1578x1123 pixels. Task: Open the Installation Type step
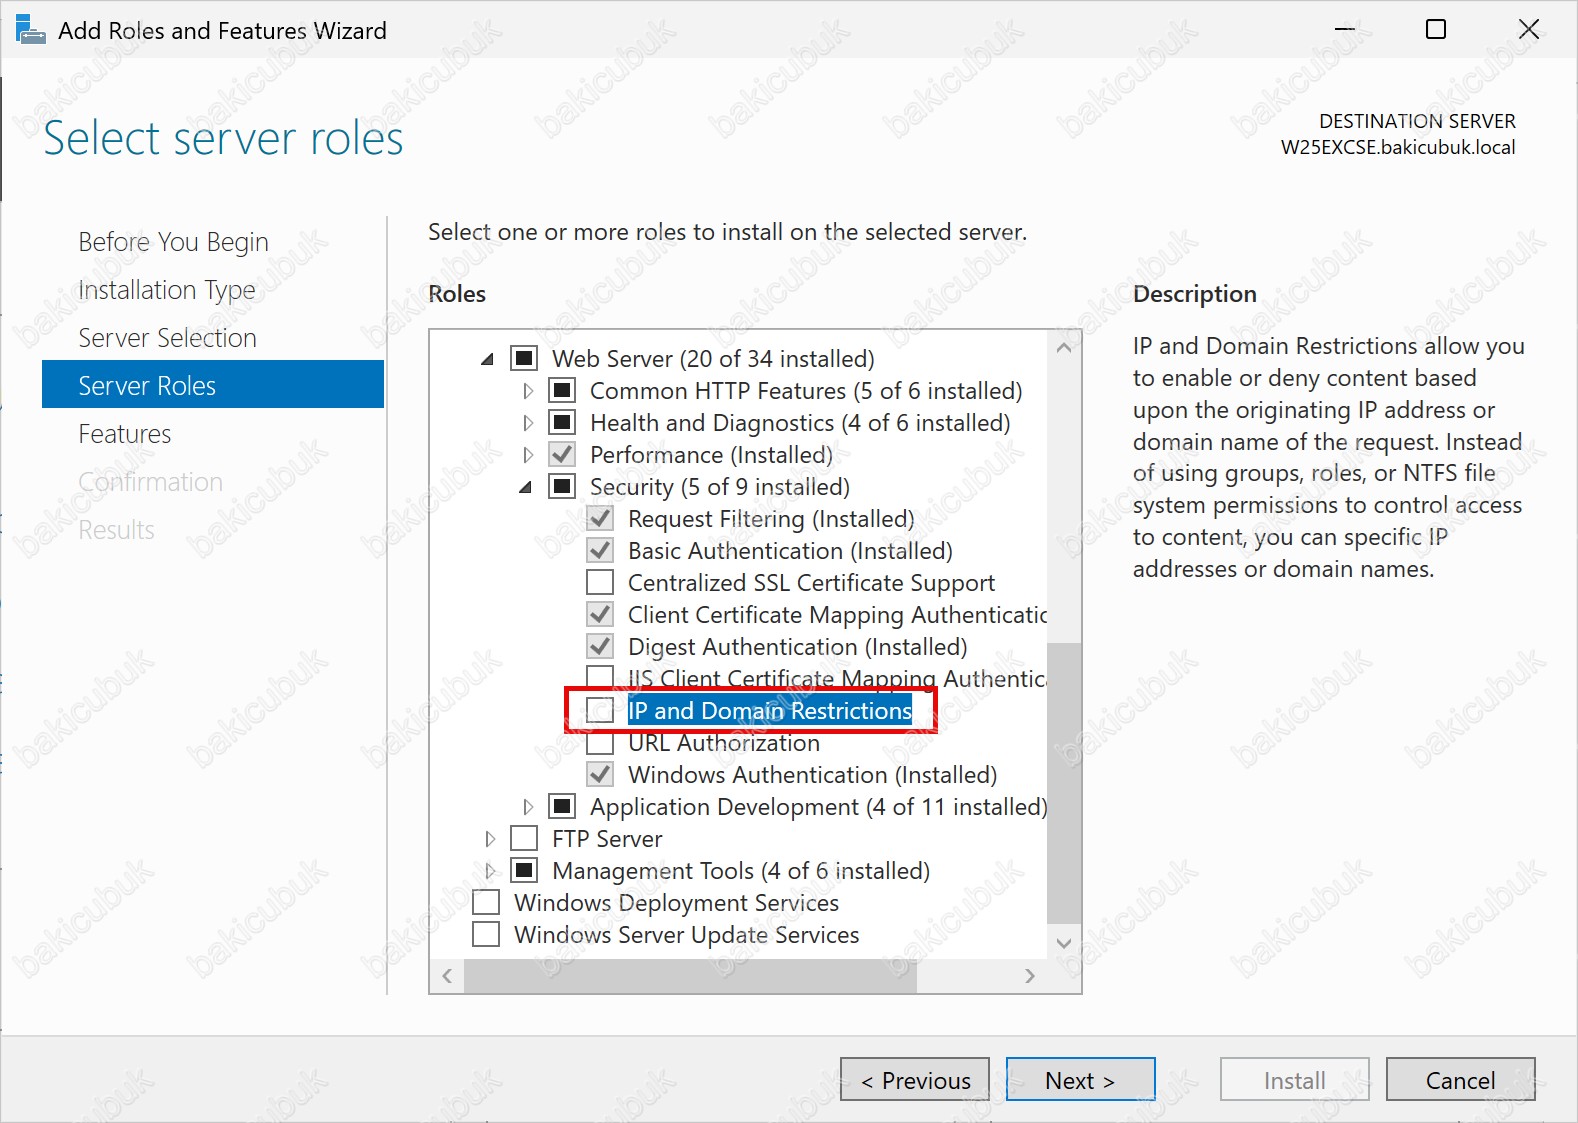(167, 290)
